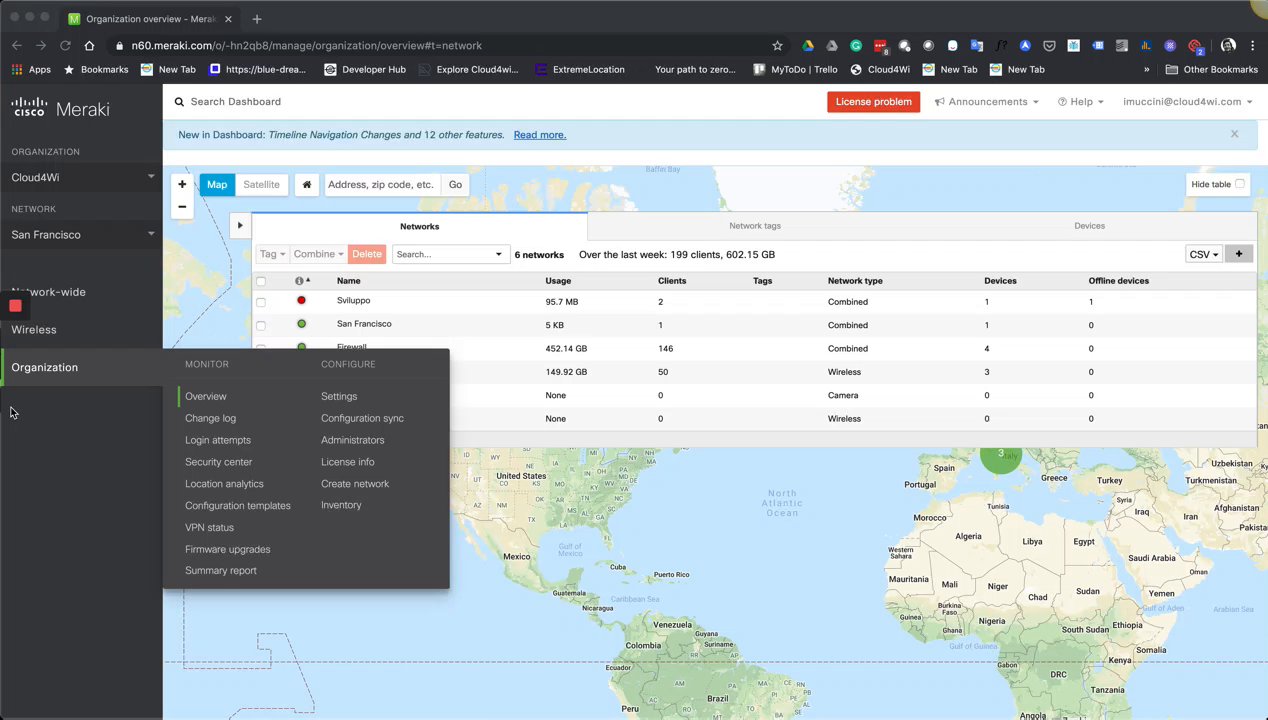
Task: Open Change log from Monitor menu
Action: click(x=210, y=418)
